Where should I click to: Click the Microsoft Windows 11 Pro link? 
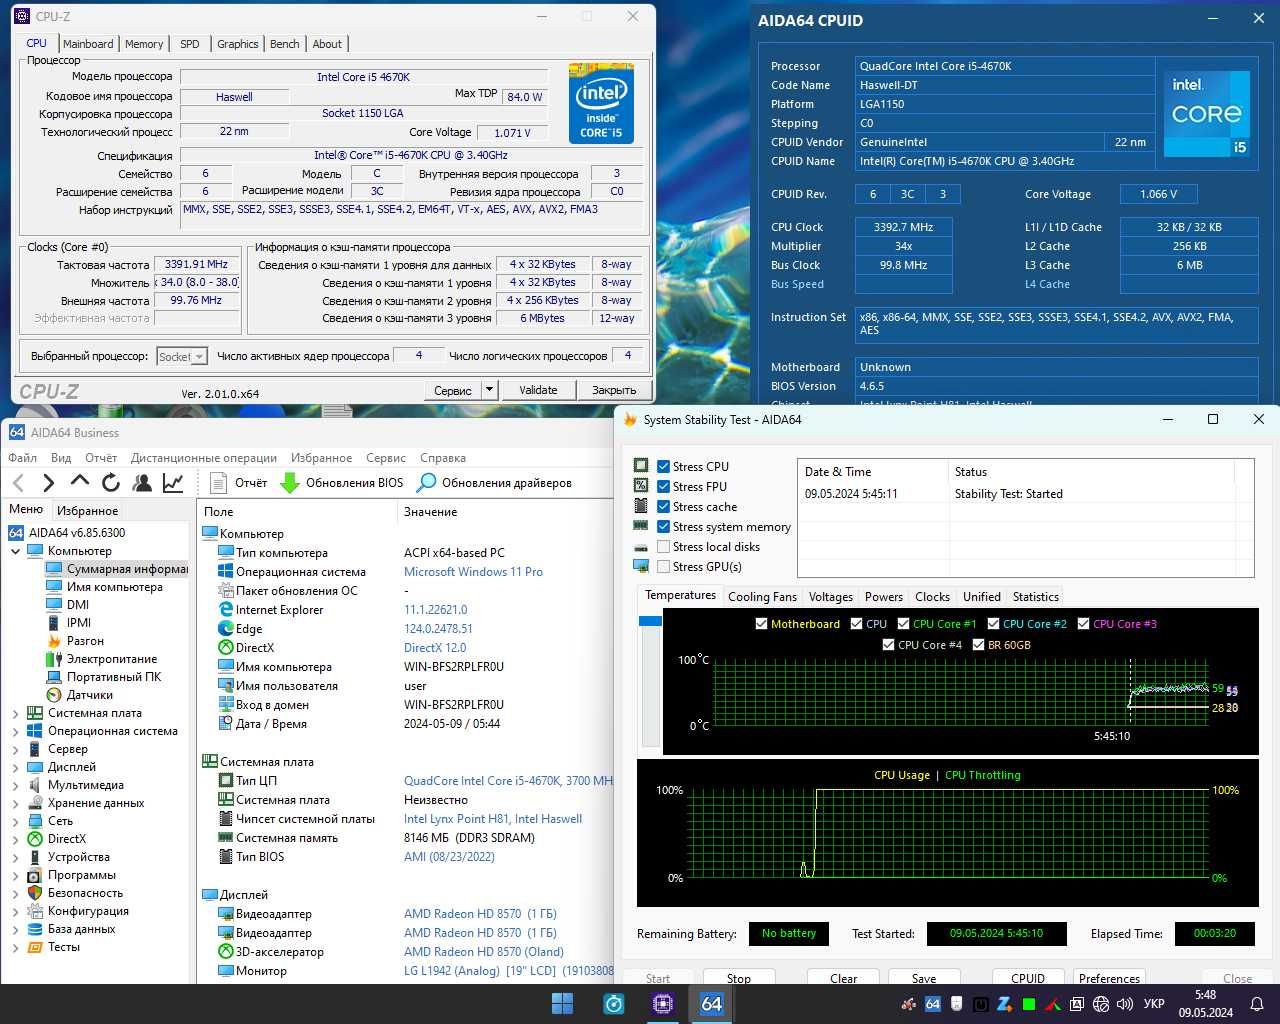[473, 572]
